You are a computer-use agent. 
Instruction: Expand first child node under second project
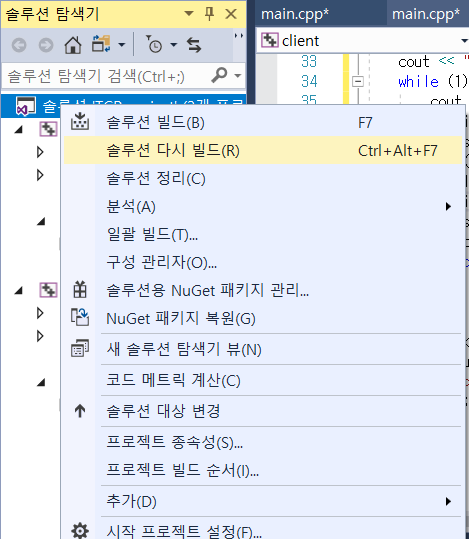40,313
